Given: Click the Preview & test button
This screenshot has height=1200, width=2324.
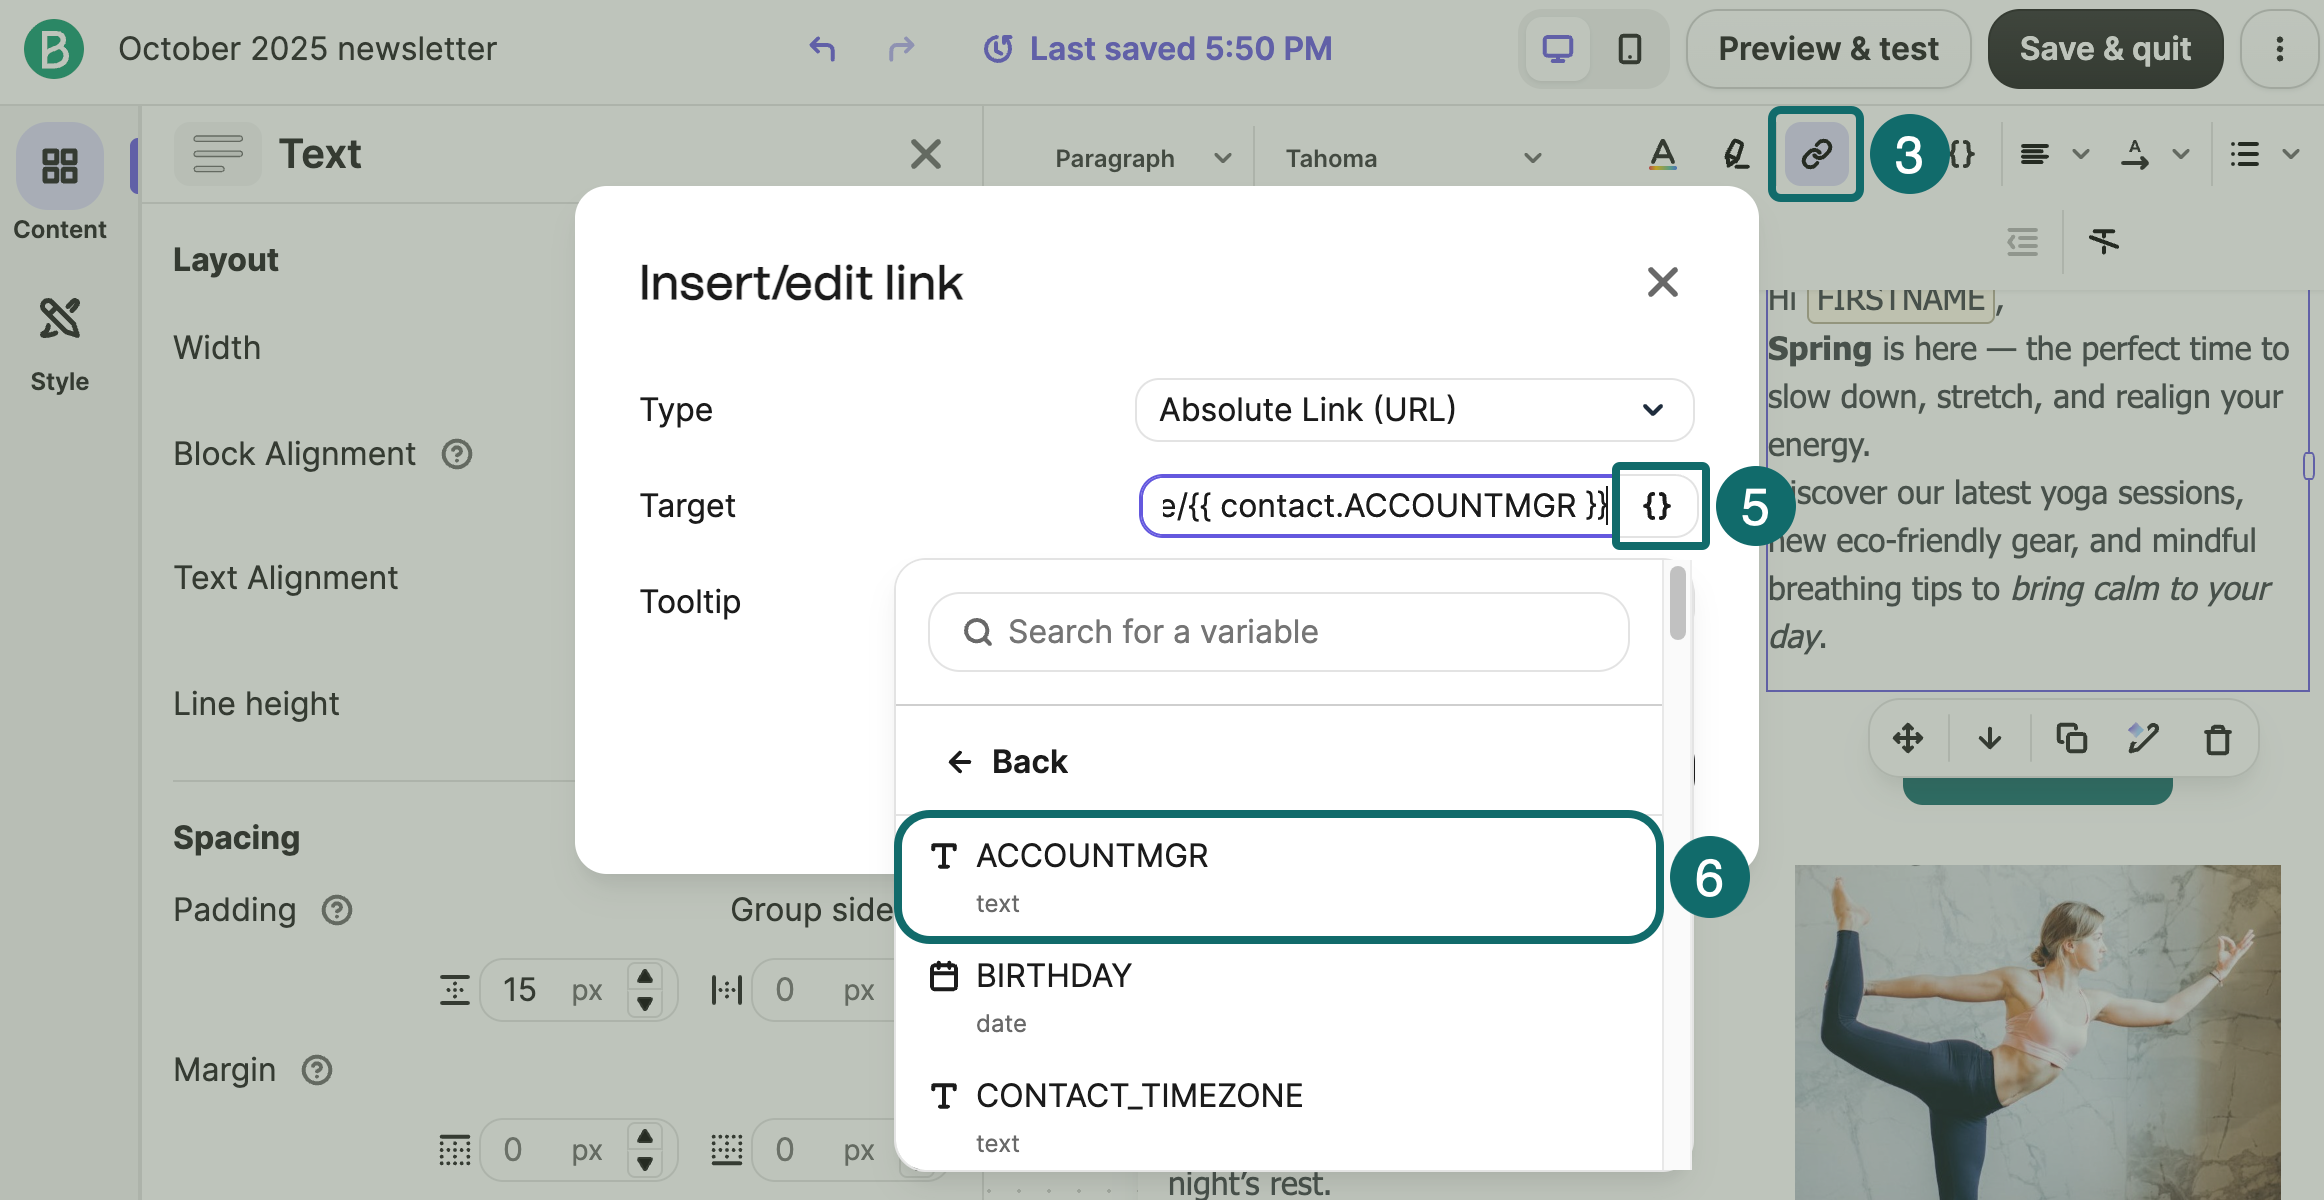Looking at the screenshot, I should (x=1827, y=49).
